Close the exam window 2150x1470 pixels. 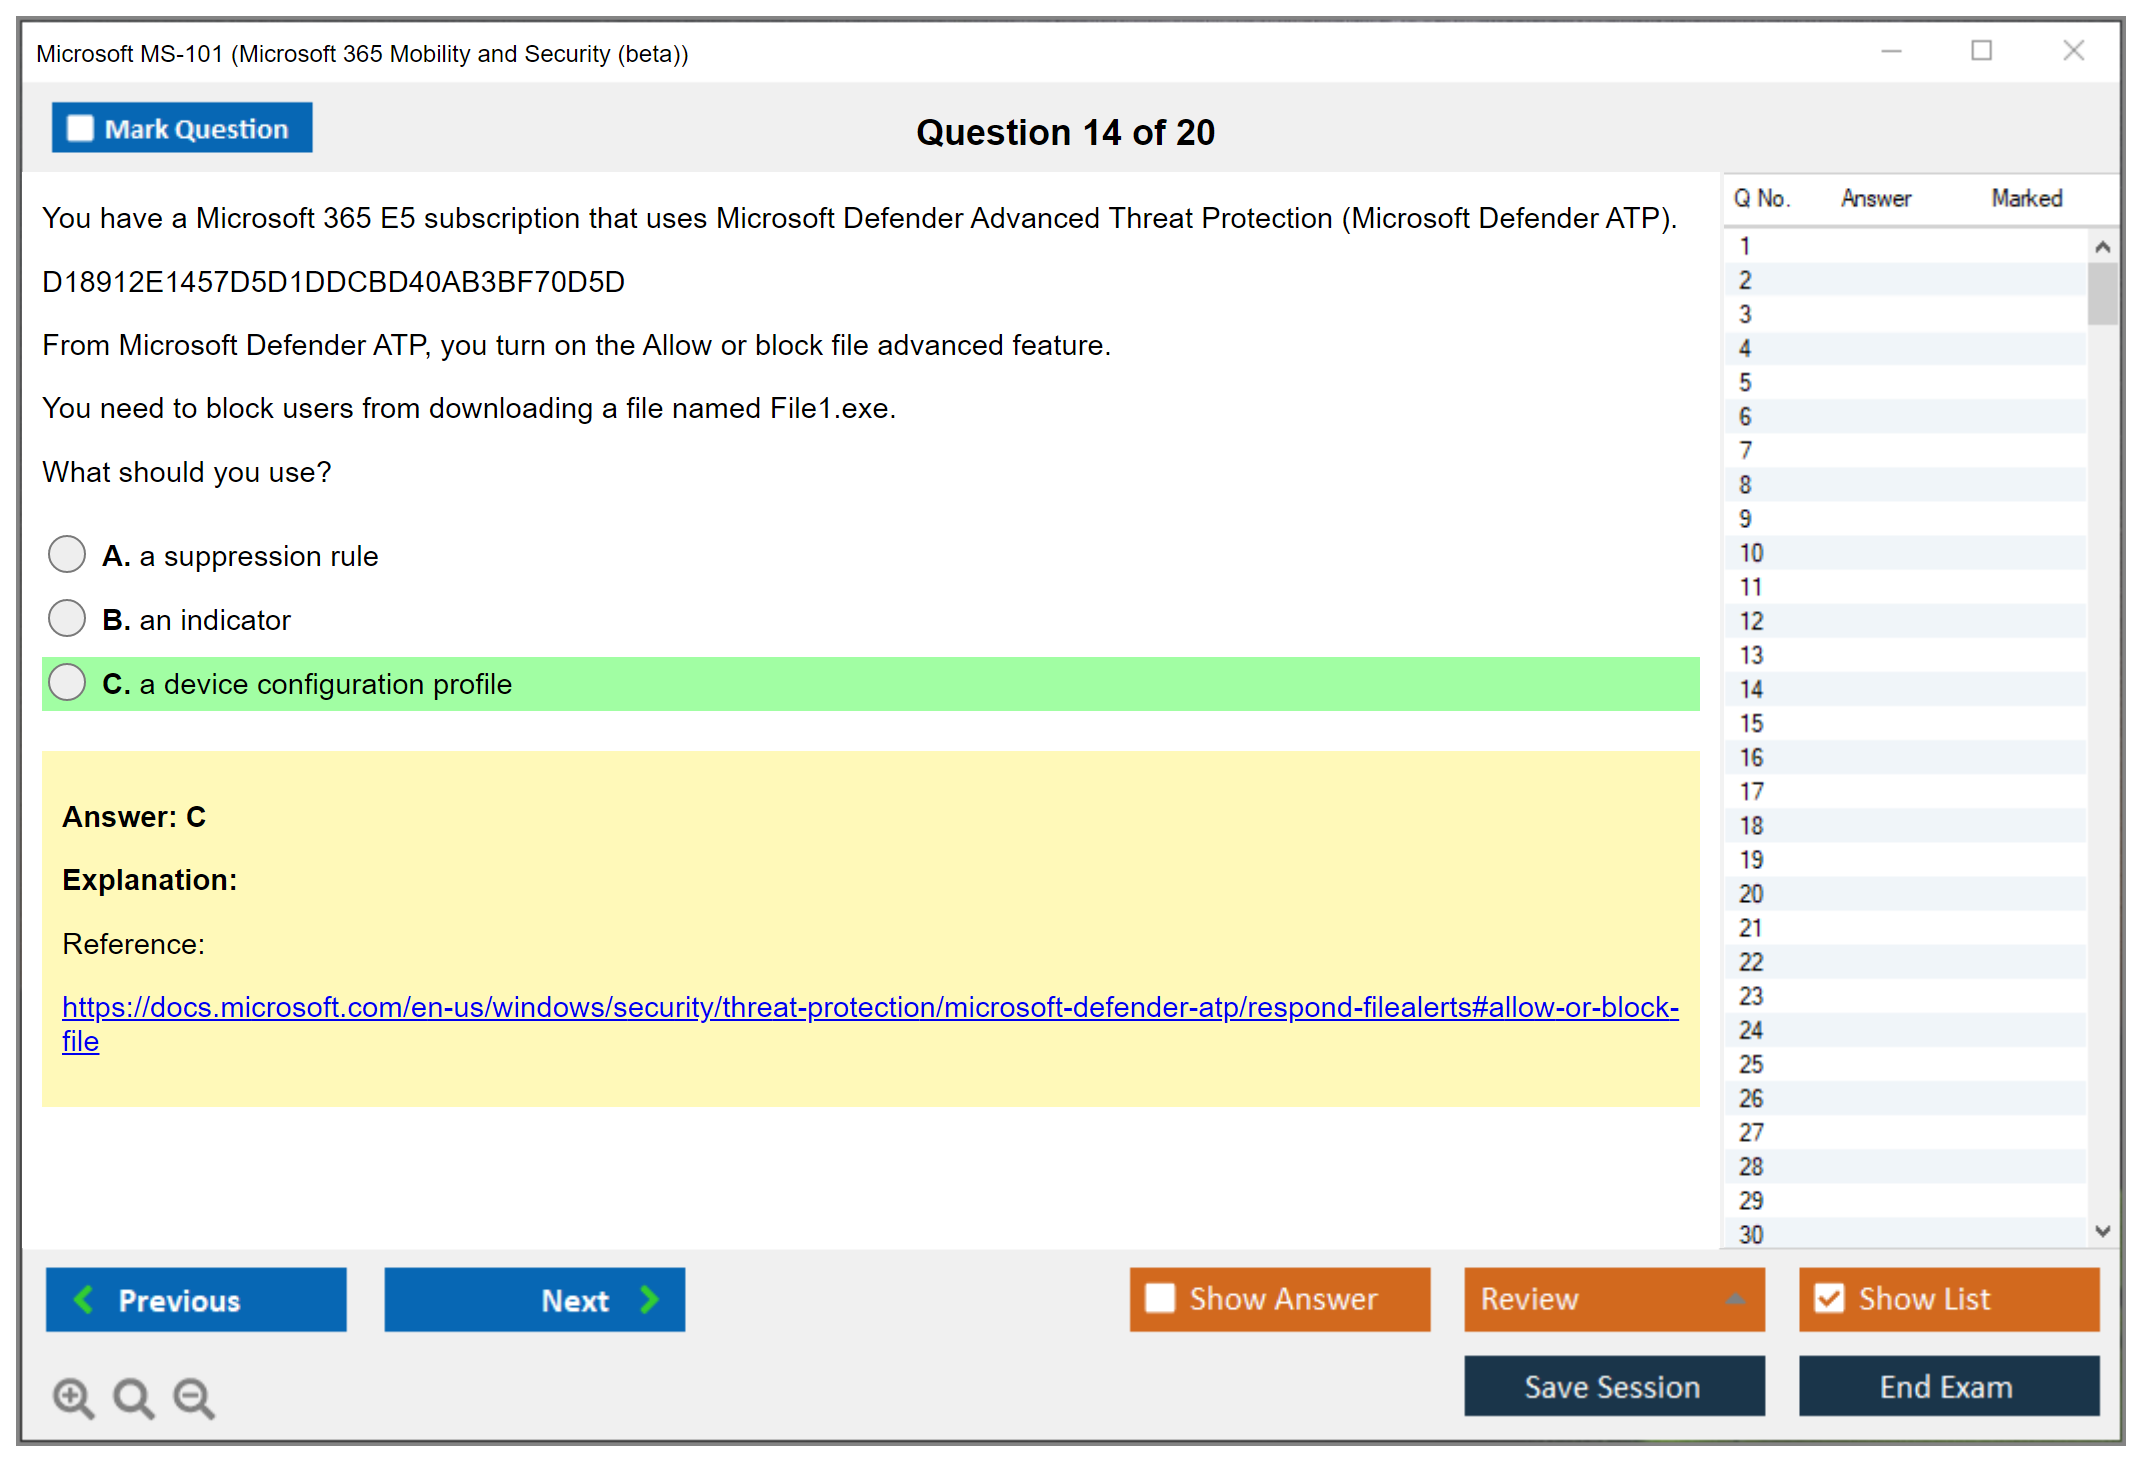click(2073, 51)
